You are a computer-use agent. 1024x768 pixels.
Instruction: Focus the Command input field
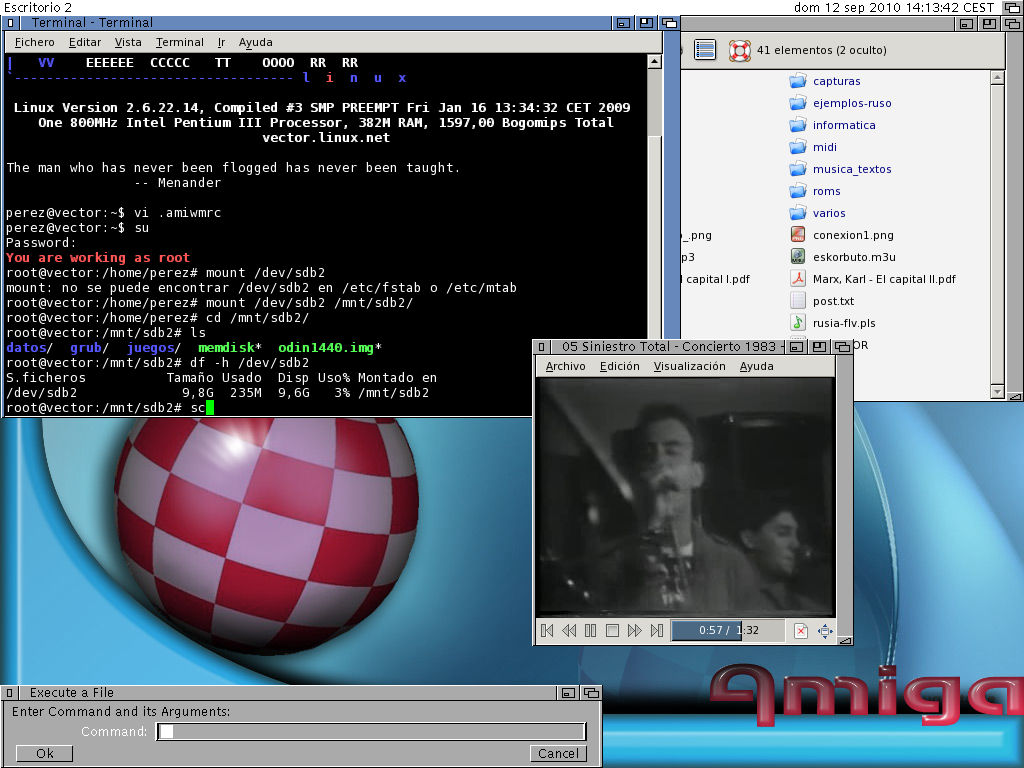(371, 731)
